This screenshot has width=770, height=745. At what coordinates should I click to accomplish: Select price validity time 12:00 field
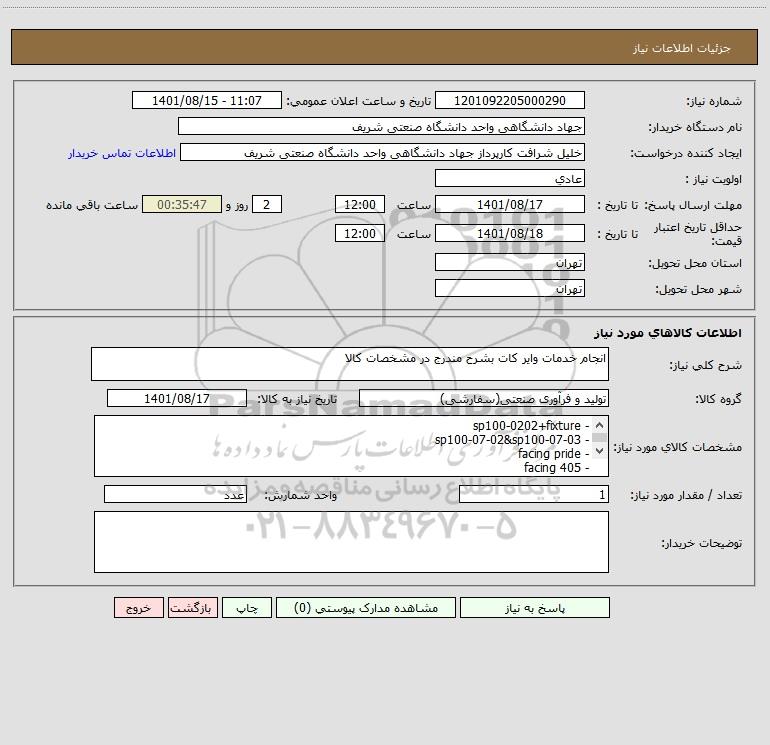coord(359,233)
